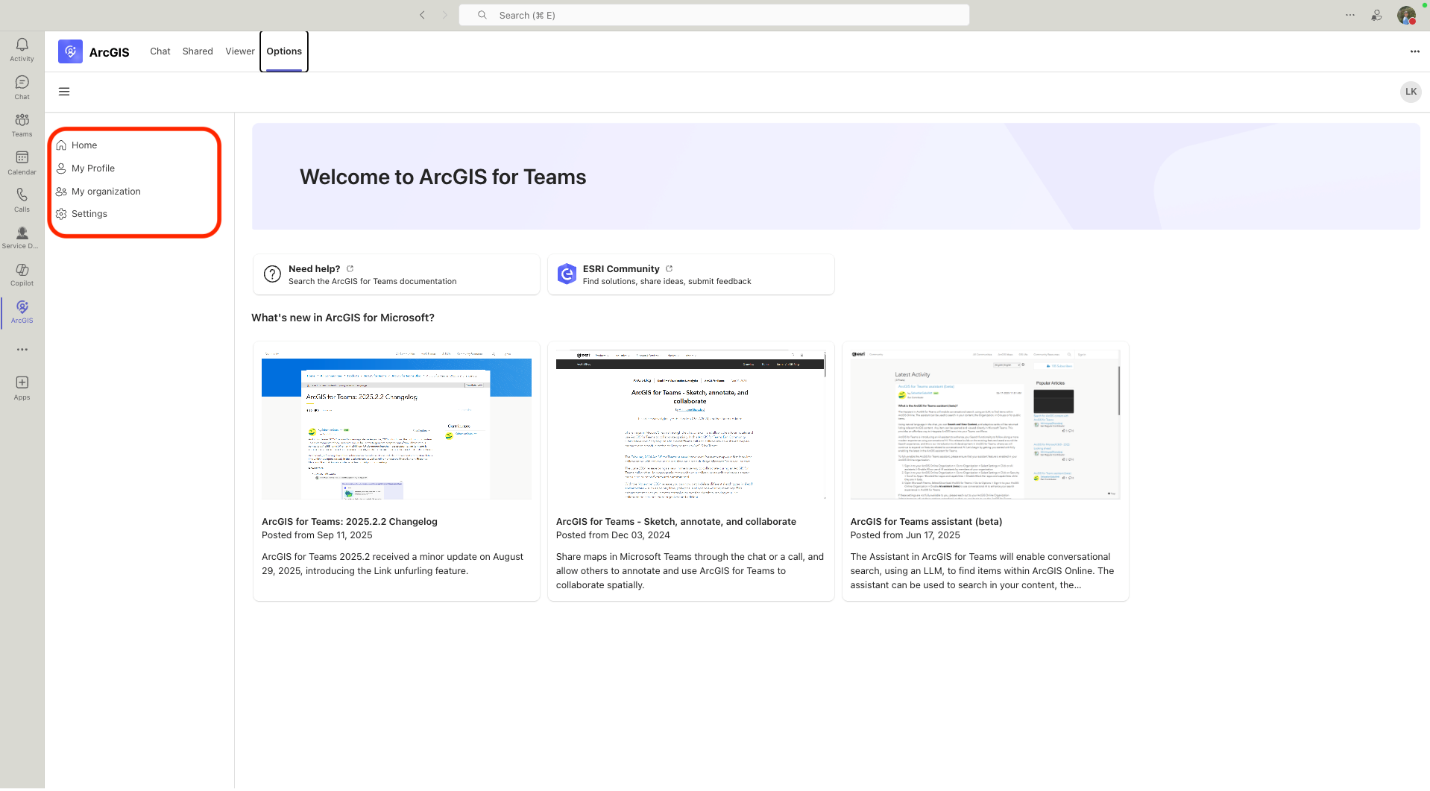Open the Teams icon in the sidebar
Viewport: 1430px width, 791px height.
[x=21, y=122]
